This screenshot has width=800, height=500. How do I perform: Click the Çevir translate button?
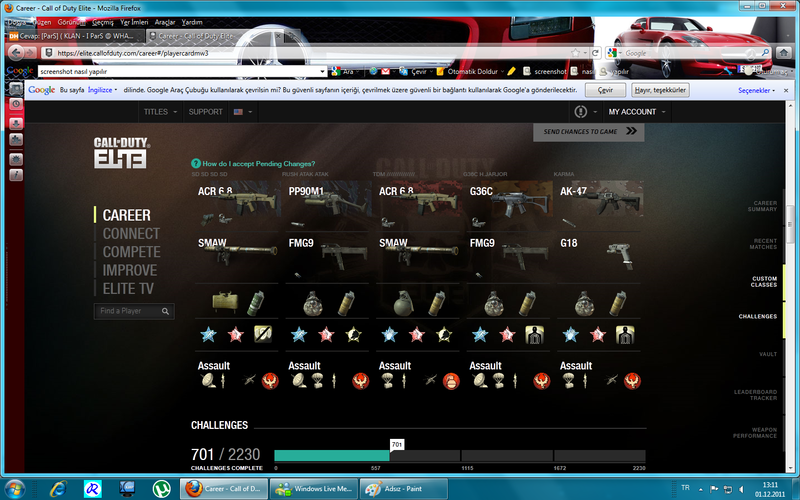pyautogui.click(x=605, y=90)
